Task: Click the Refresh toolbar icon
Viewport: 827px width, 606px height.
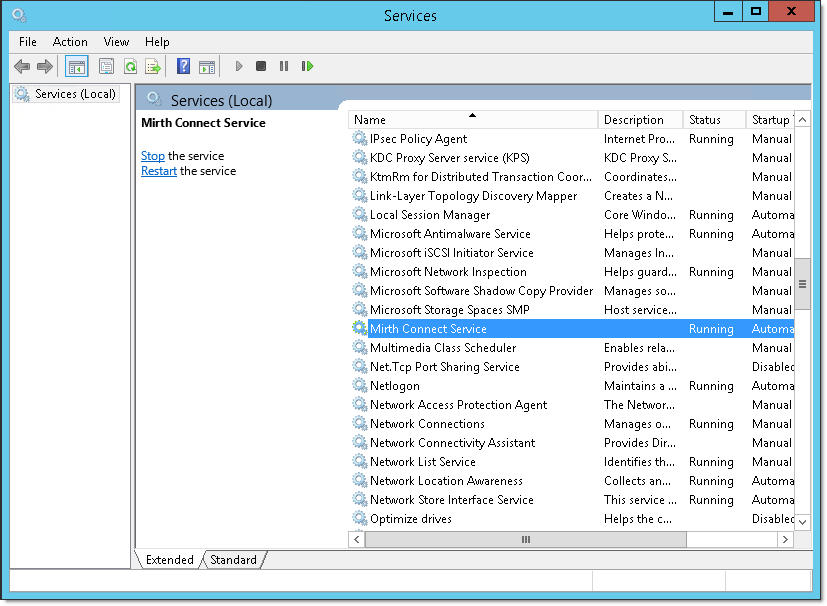Action: click(x=130, y=66)
